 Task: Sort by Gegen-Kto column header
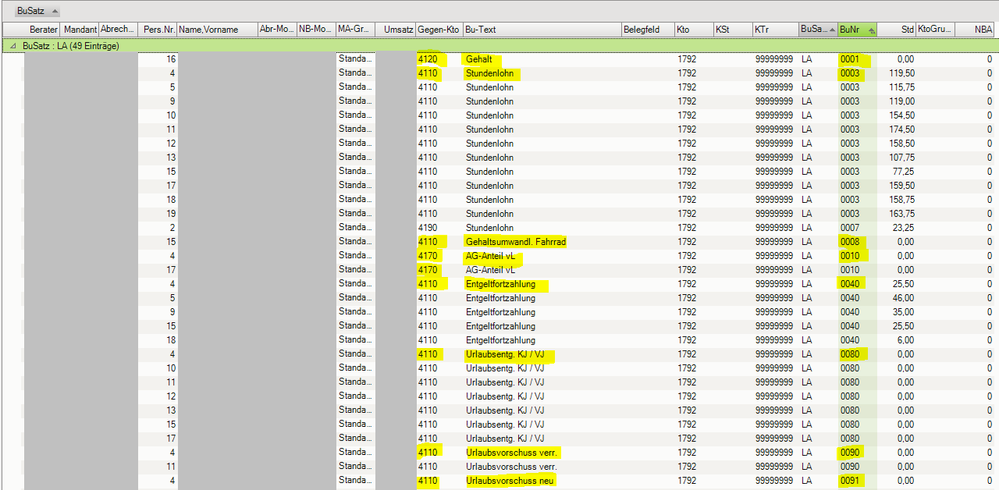point(439,29)
